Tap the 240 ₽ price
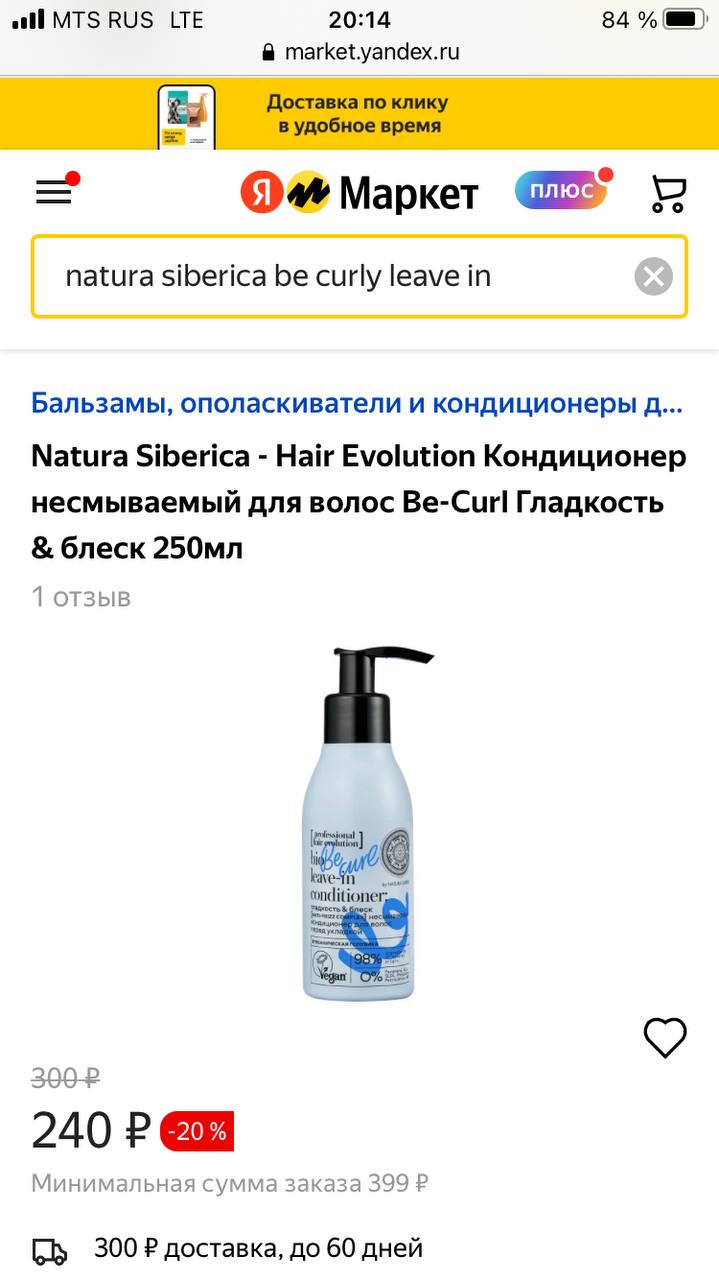The width and height of the screenshot is (719, 1280). coord(90,1131)
